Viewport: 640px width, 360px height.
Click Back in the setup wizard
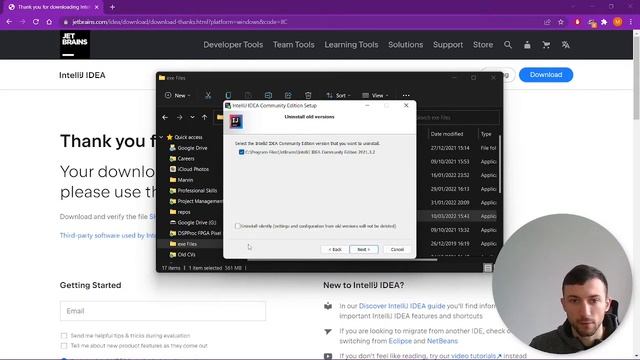pos(335,249)
